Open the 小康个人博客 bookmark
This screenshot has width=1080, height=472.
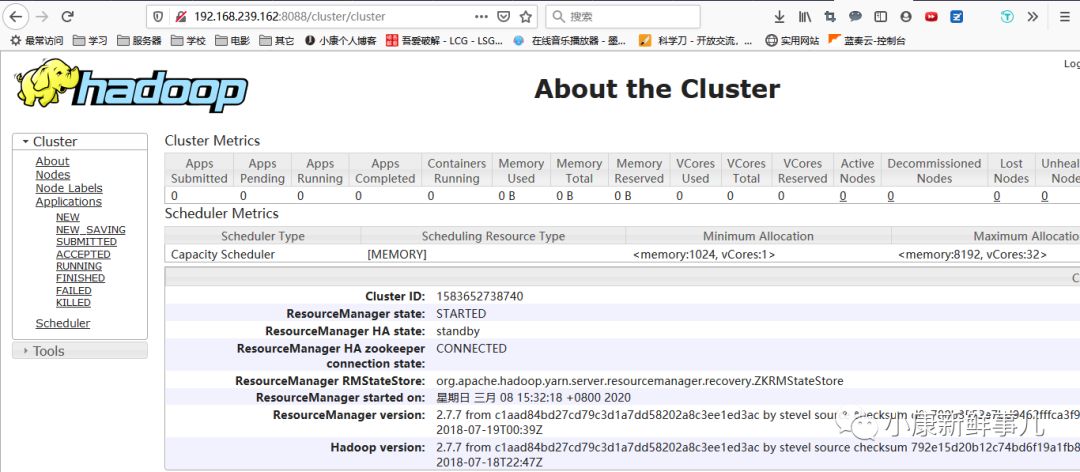(x=340, y=41)
